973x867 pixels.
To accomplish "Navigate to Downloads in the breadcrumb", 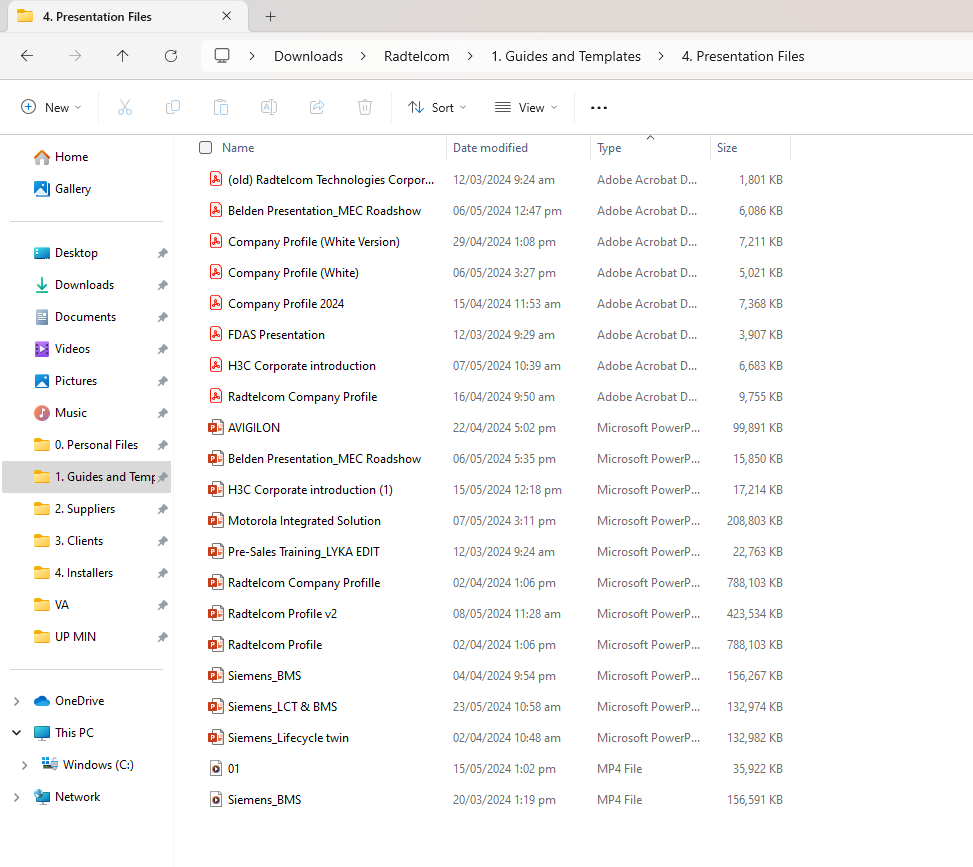I will [x=308, y=56].
